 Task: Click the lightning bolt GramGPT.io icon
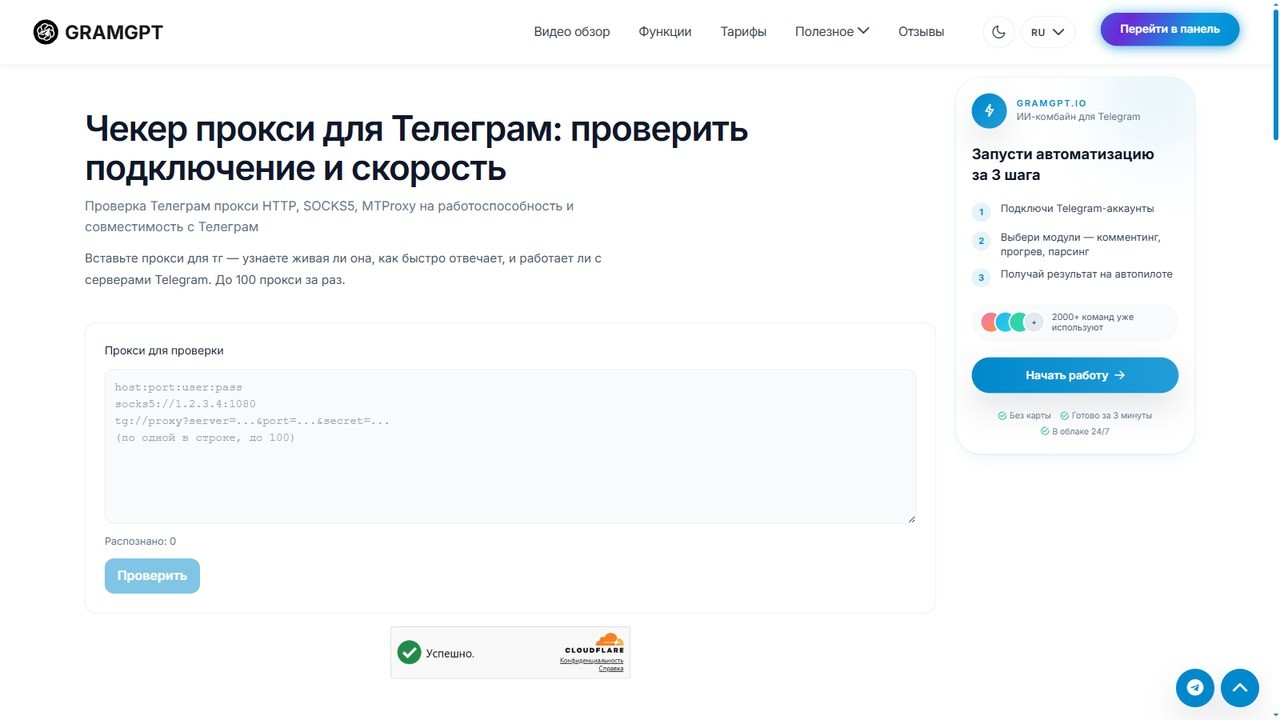pyautogui.click(x=989, y=110)
